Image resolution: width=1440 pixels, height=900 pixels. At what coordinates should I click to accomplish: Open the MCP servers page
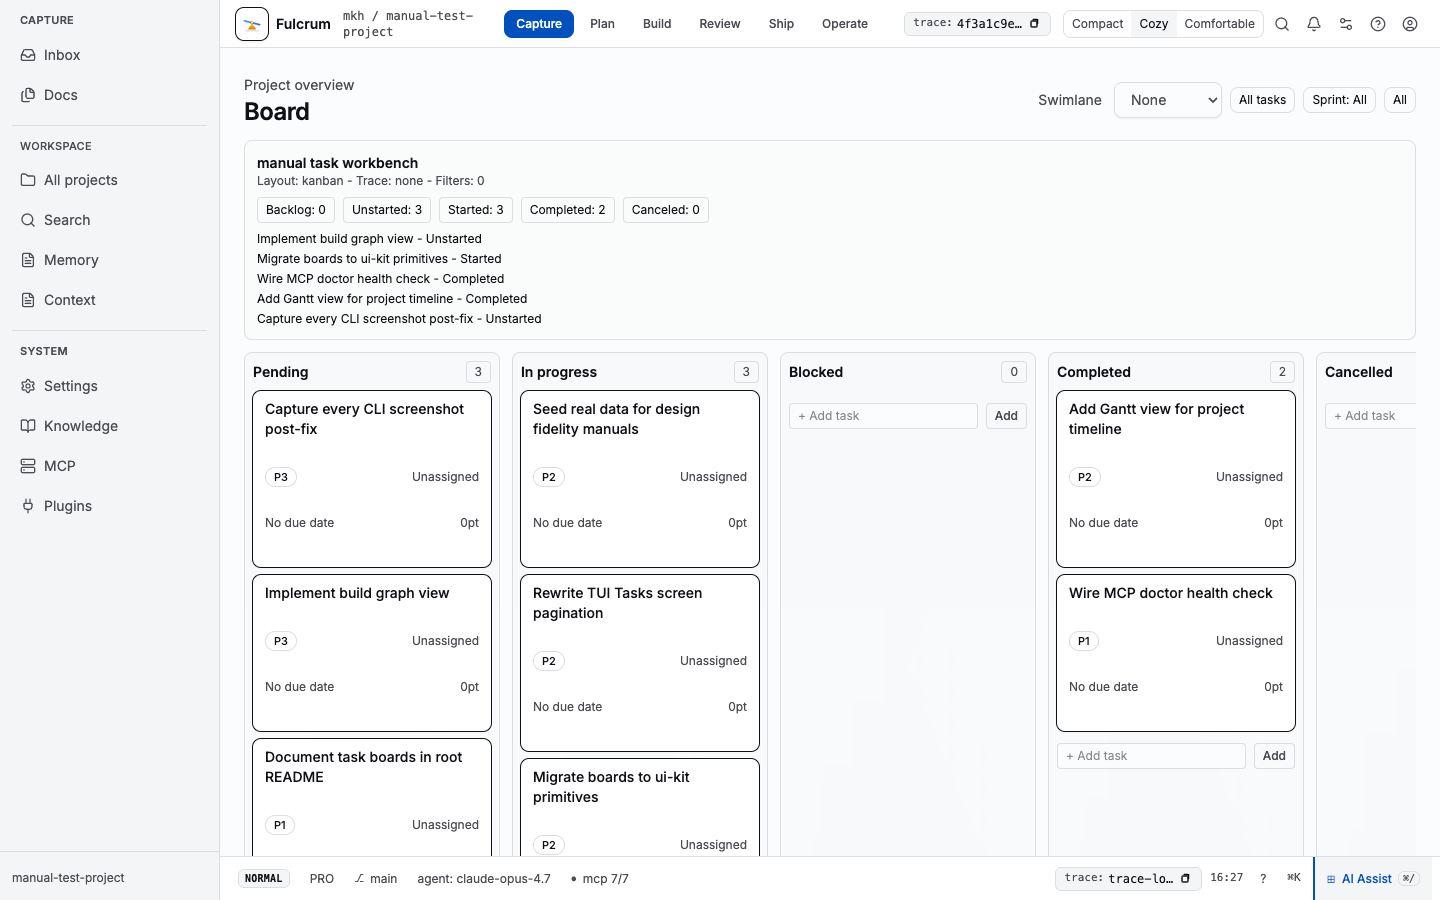click(109, 466)
